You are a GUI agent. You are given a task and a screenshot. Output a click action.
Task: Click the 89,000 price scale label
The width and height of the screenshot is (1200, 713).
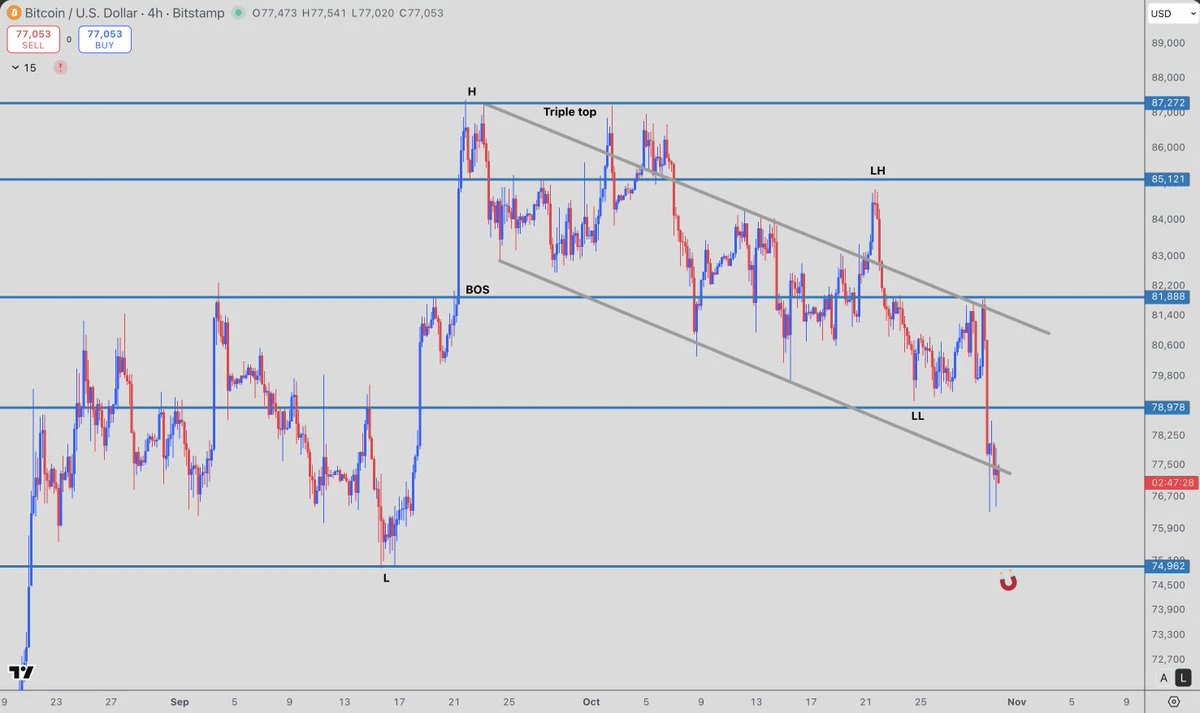click(x=1169, y=43)
